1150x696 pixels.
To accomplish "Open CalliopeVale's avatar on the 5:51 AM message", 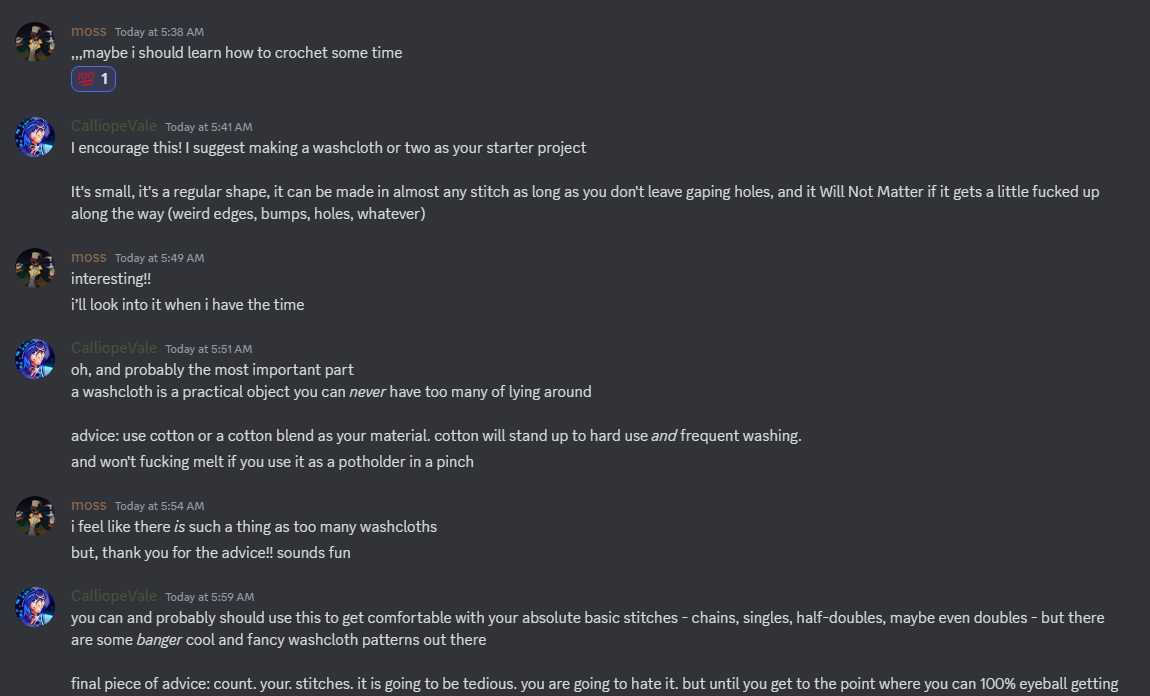I will click(x=35, y=359).
